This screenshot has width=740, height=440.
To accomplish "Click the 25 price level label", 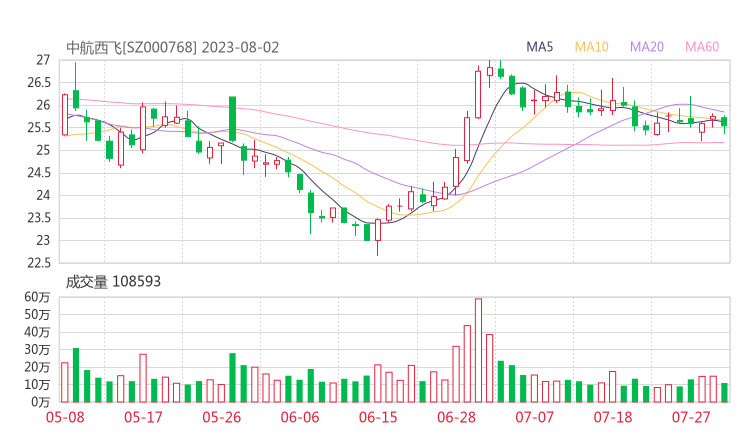I will (43, 150).
